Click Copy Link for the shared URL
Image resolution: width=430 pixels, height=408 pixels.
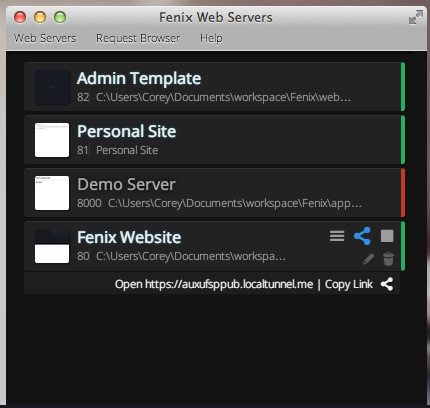[349, 284]
